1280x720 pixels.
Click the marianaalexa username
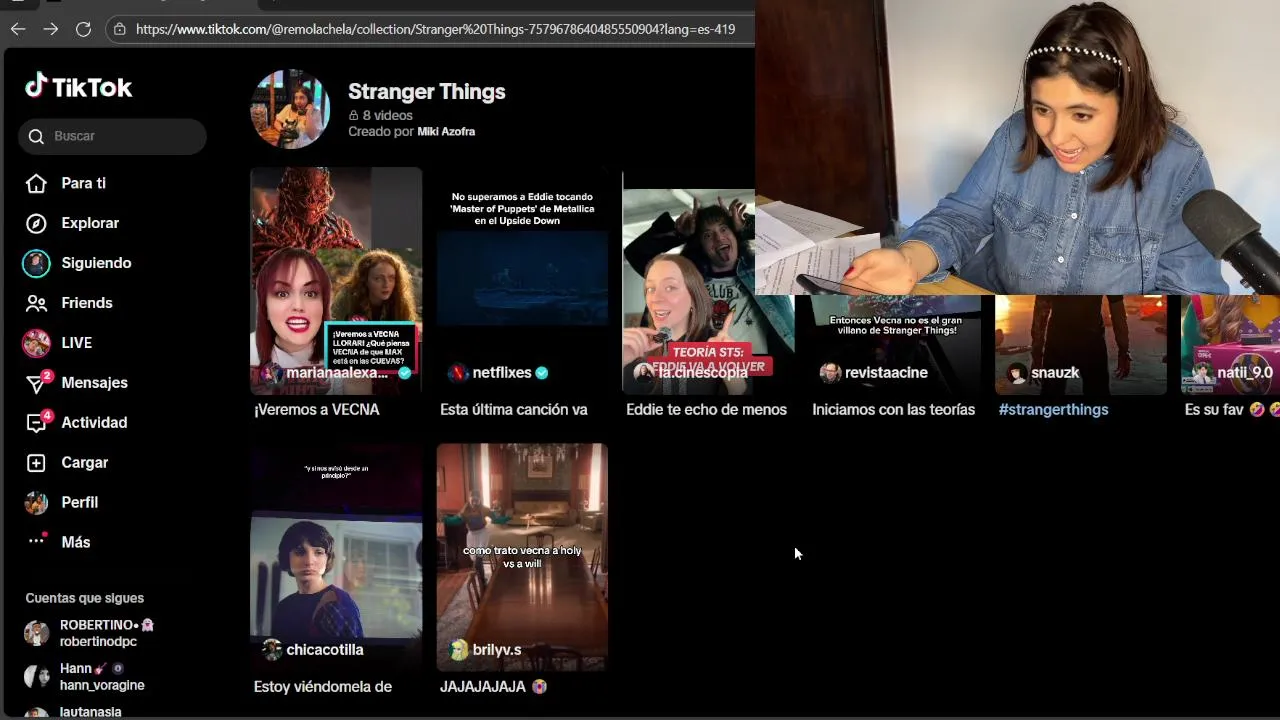pyautogui.click(x=337, y=373)
